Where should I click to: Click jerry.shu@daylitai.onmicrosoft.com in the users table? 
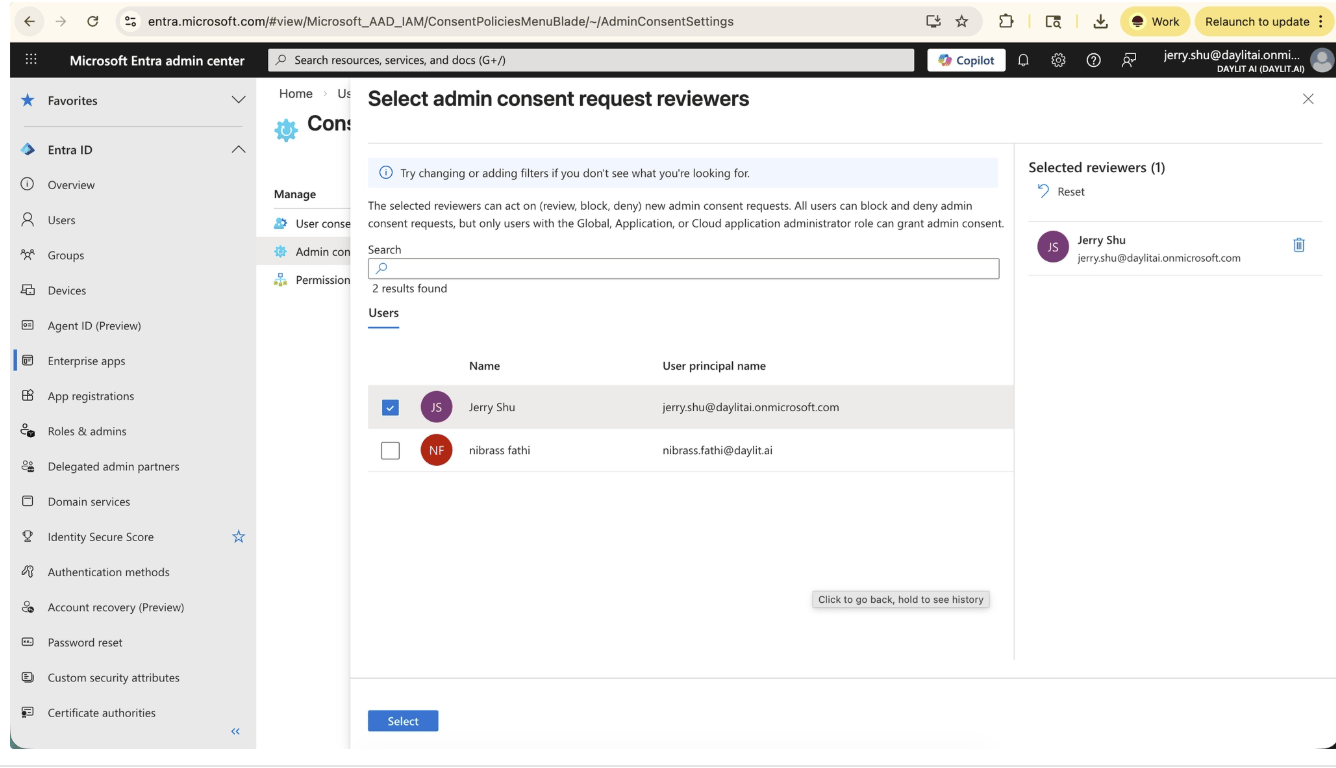coord(750,408)
